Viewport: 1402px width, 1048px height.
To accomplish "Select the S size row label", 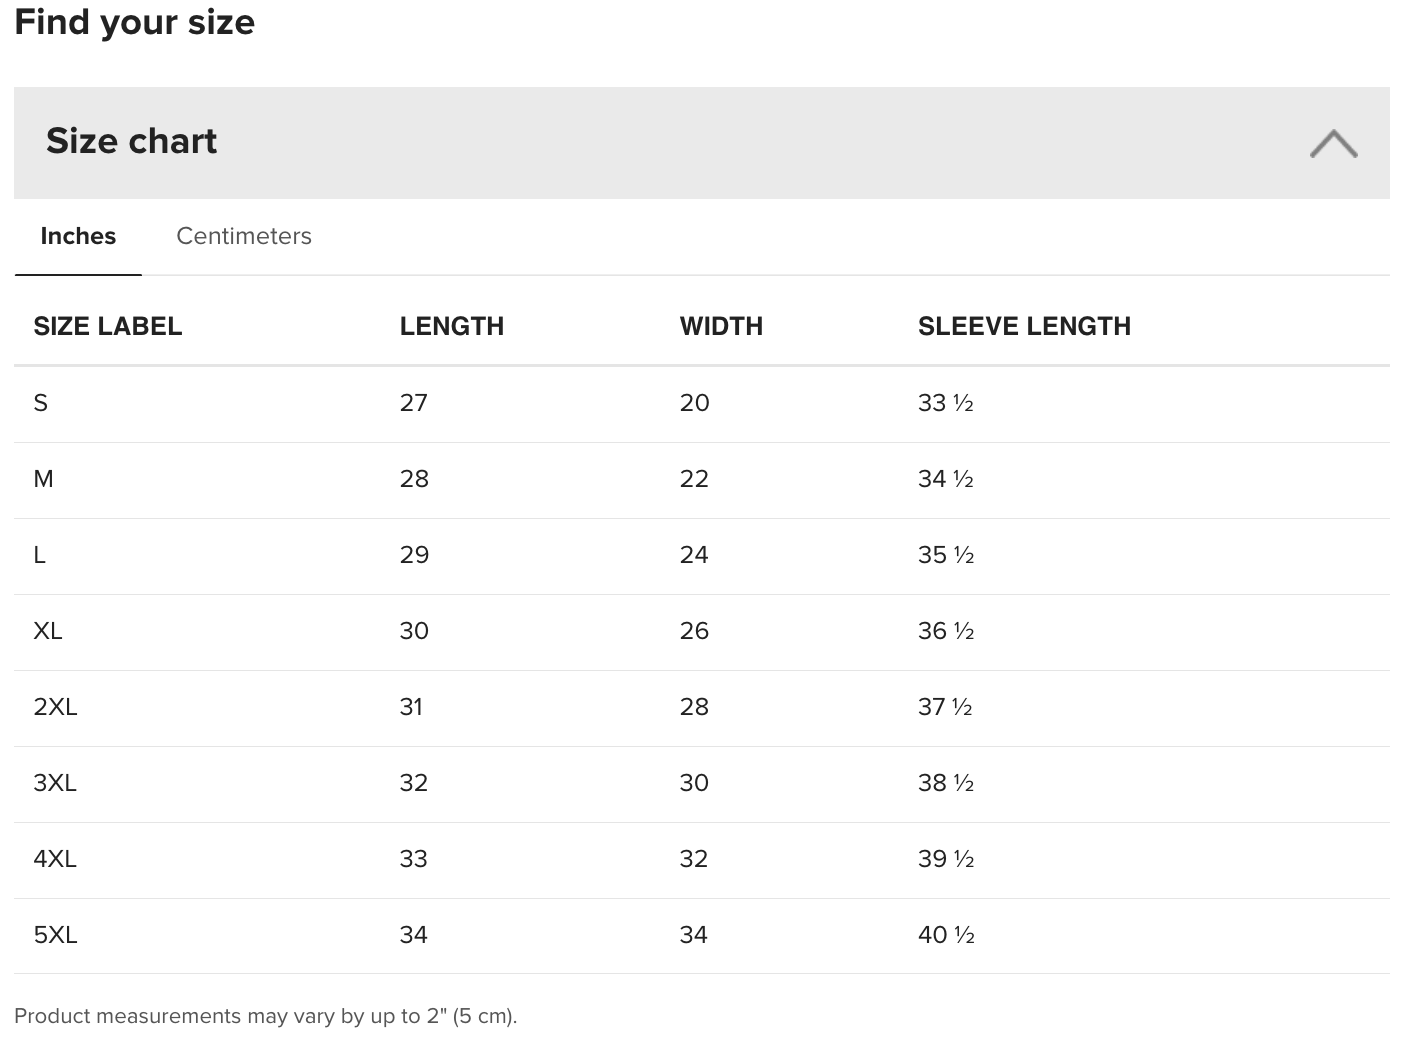I will [41, 403].
